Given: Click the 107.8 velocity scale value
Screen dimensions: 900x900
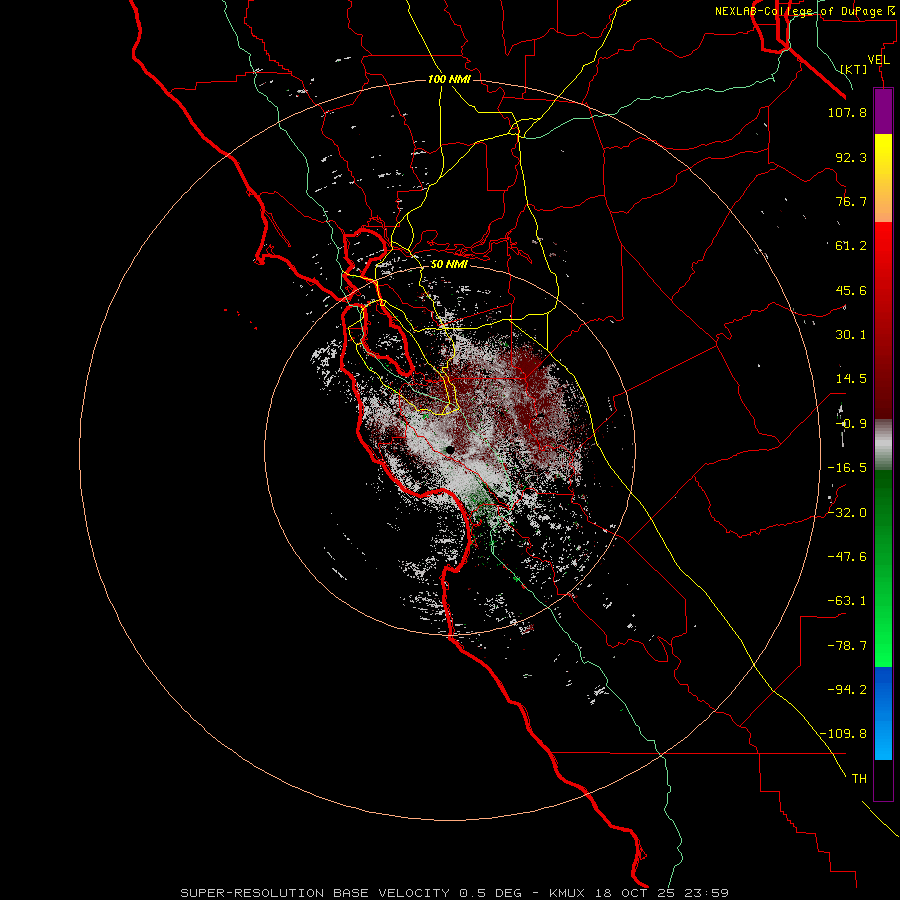Looking at the screenshot, I should tap(847, 112).
